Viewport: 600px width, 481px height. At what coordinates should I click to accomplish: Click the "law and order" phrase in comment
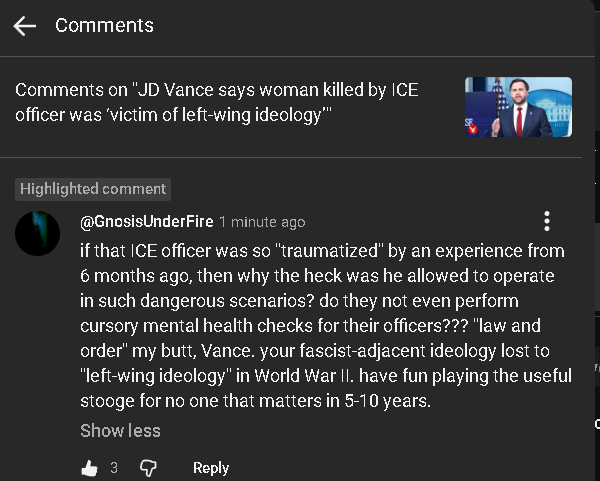pos(530,326)
